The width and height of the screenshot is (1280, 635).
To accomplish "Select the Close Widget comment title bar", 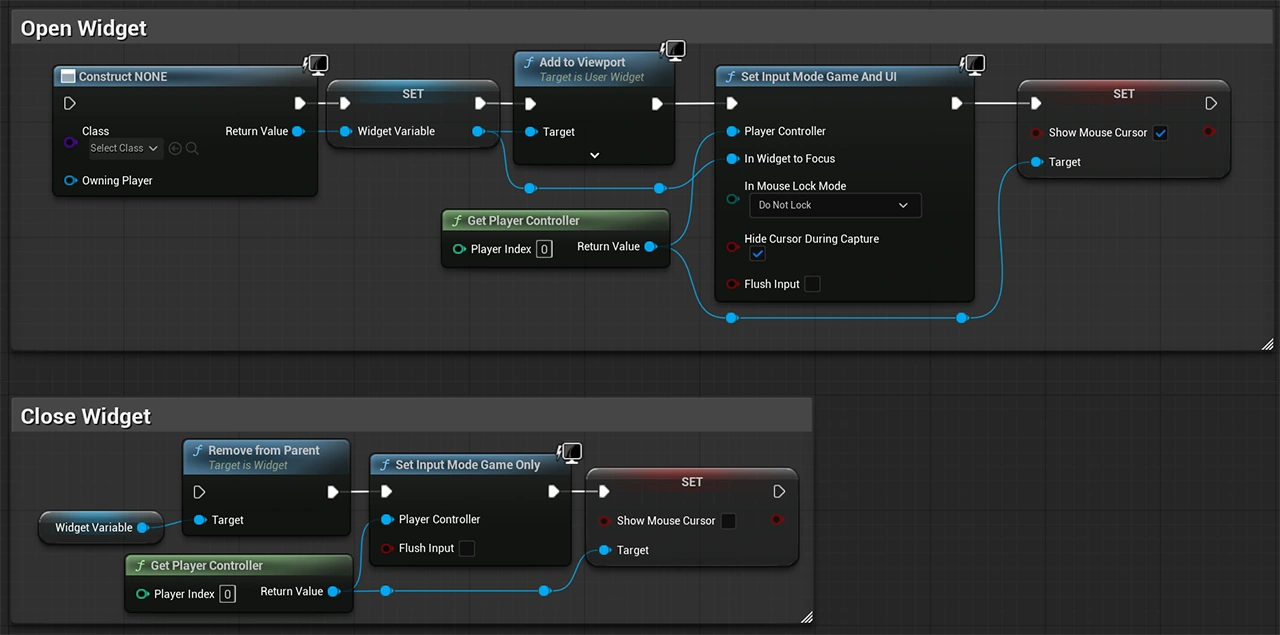I will [x=411, y=416].
